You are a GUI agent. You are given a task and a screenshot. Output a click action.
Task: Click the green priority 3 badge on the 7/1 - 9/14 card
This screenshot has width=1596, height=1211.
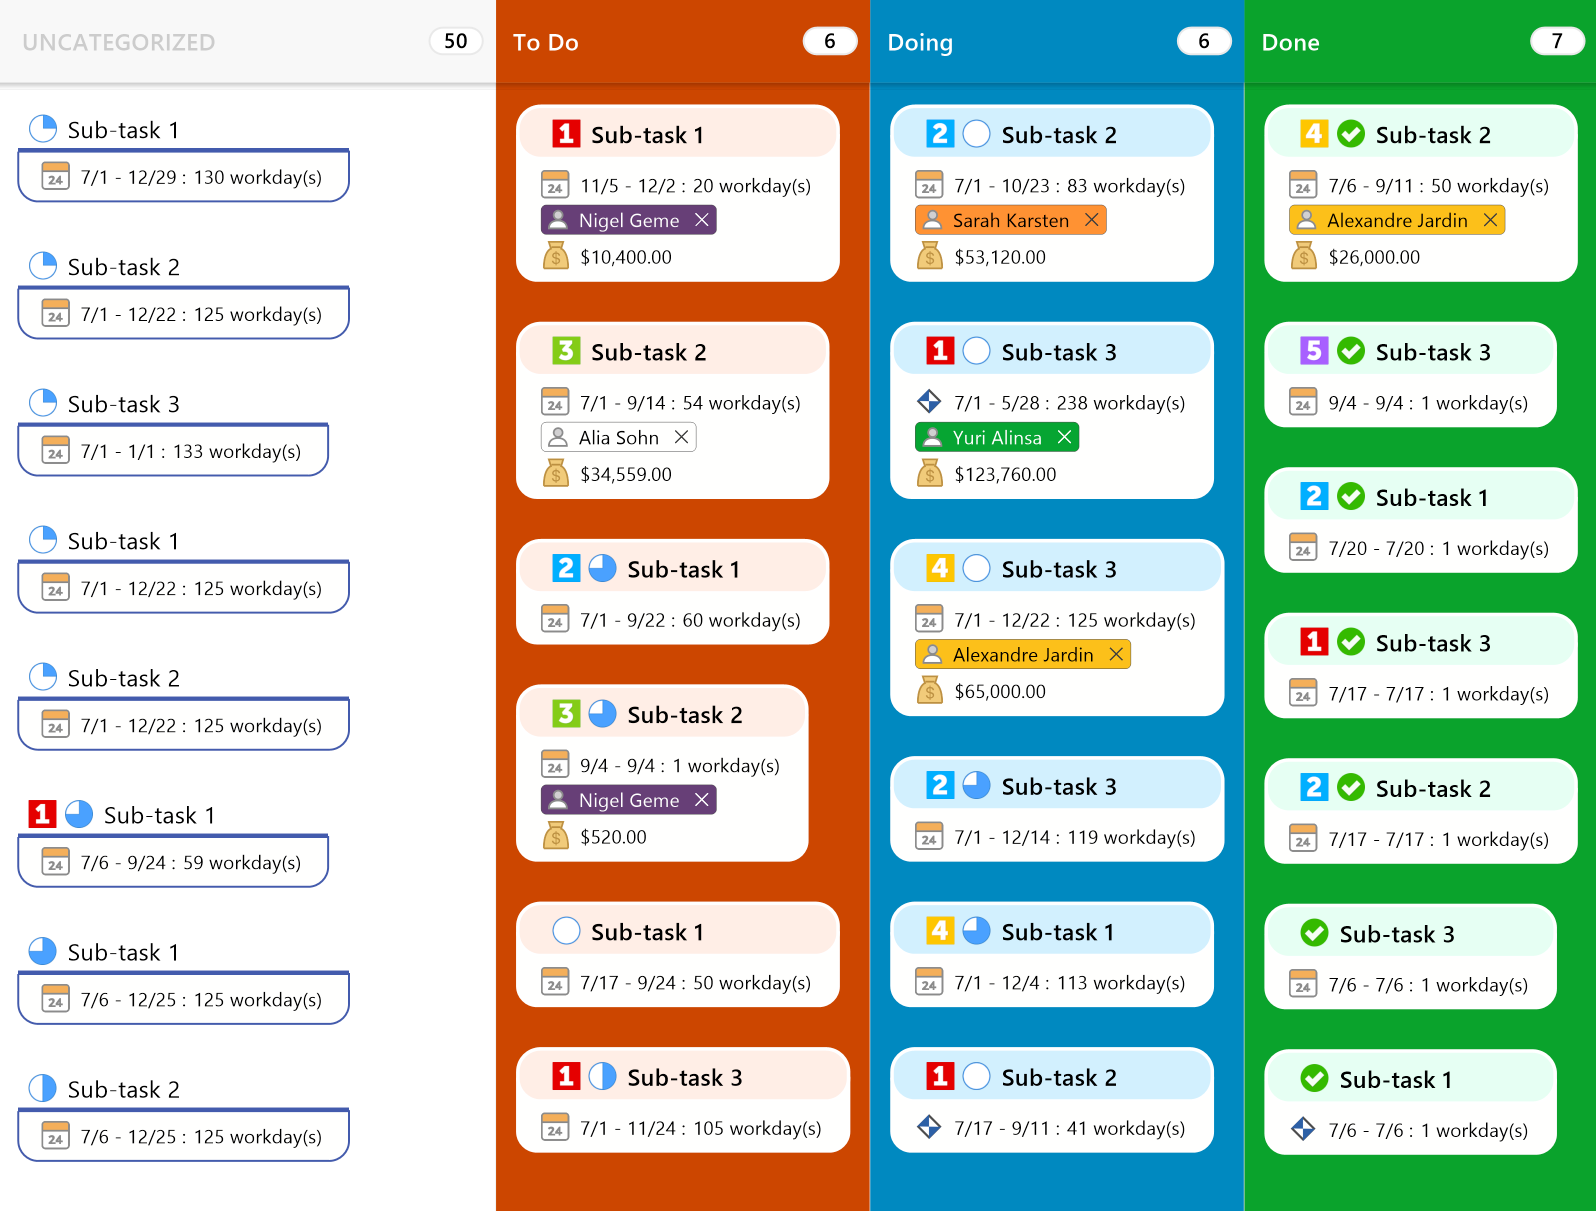click(x=566, y=351)
